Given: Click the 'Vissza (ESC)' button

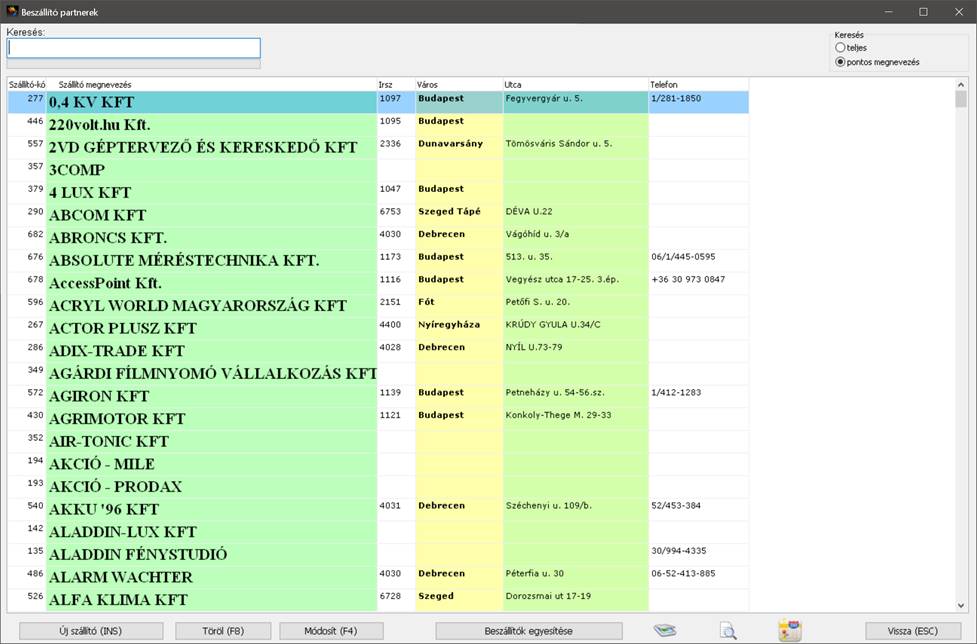Looking at the screenshot, I should click(912, 631).
